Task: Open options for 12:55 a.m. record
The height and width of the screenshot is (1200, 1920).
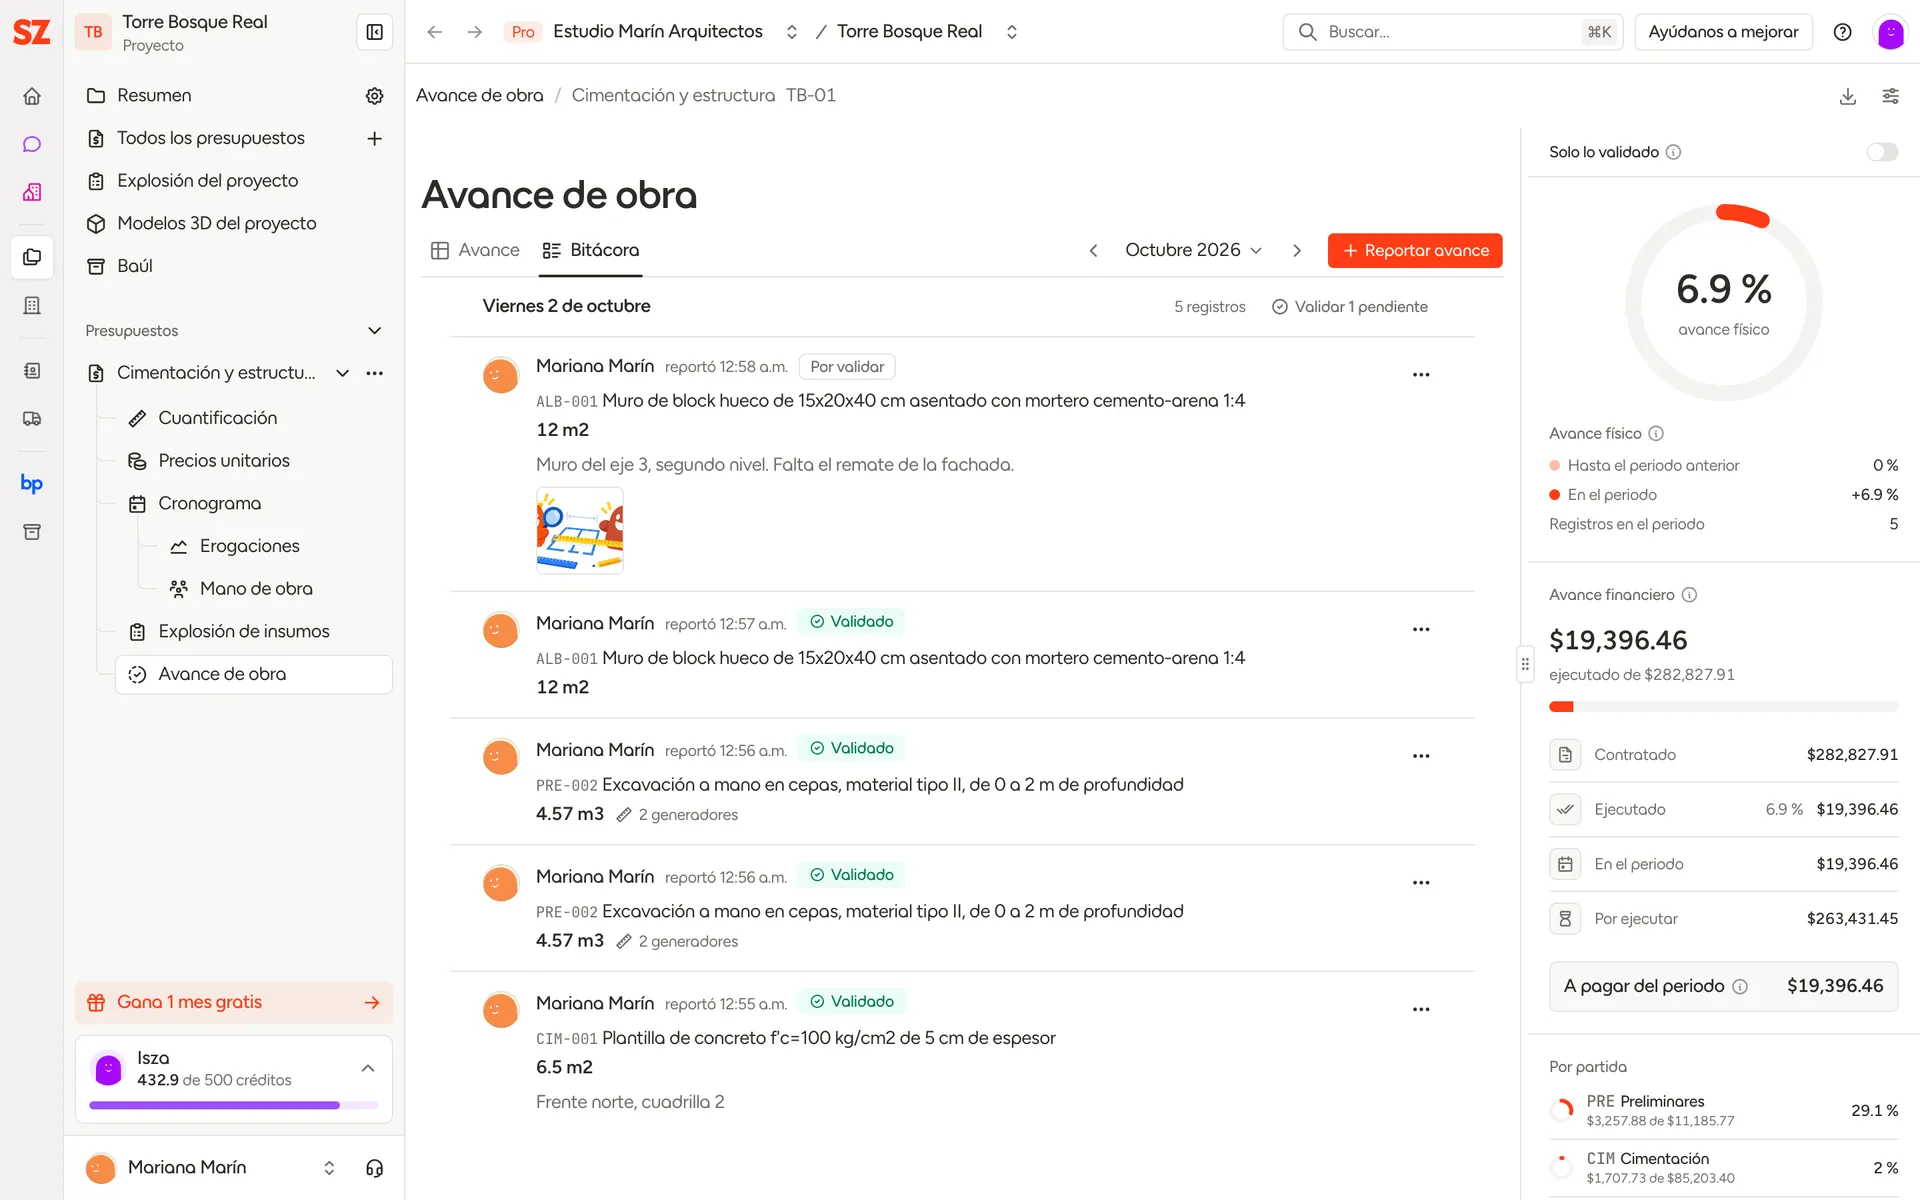Action: point(1421,1010)
